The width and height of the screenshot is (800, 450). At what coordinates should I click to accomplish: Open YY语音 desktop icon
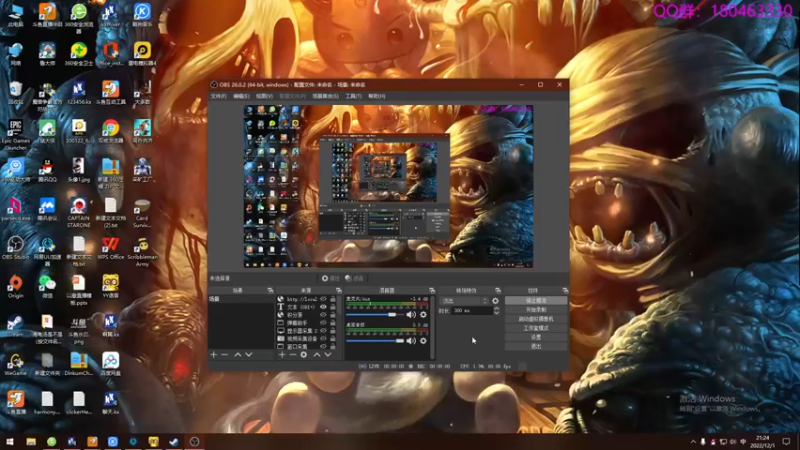[x=110, y=287]
